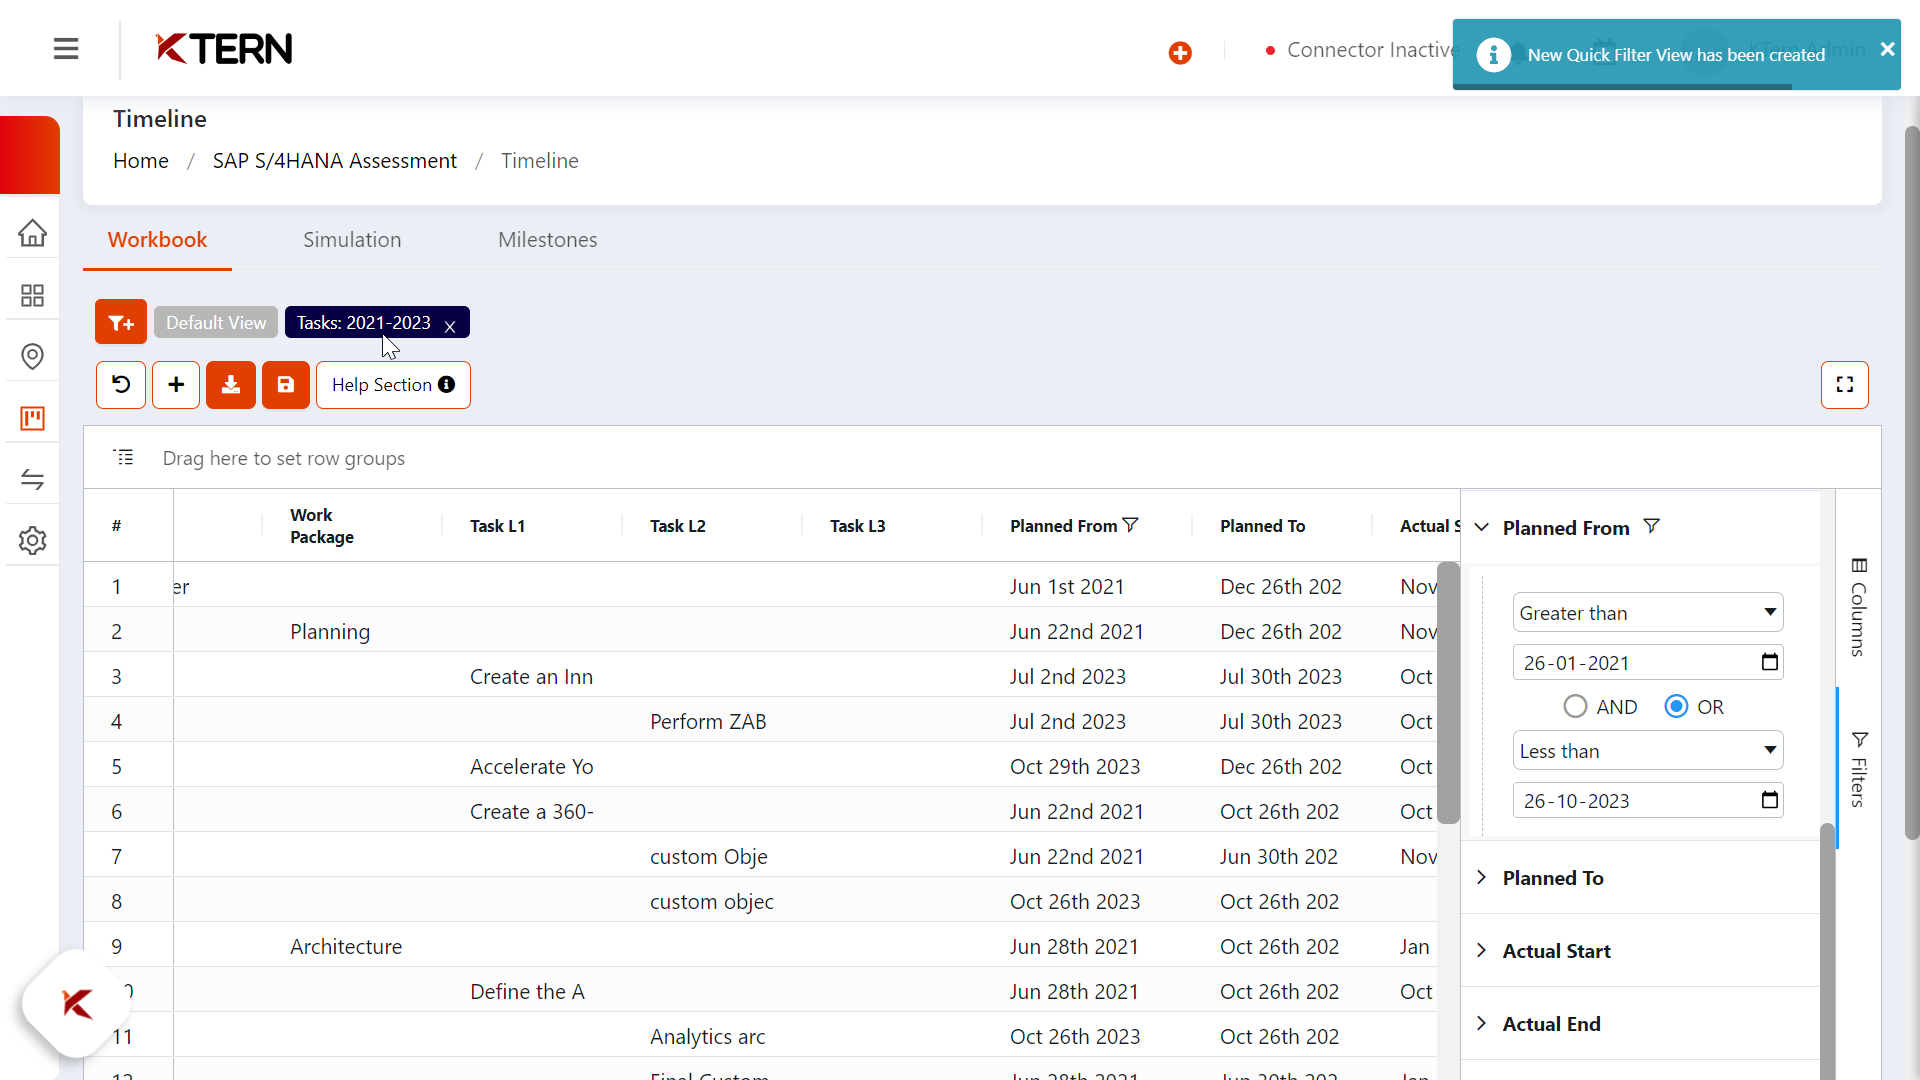
Task: Sort by Task L1 column header
Action: tap(497, 526)
